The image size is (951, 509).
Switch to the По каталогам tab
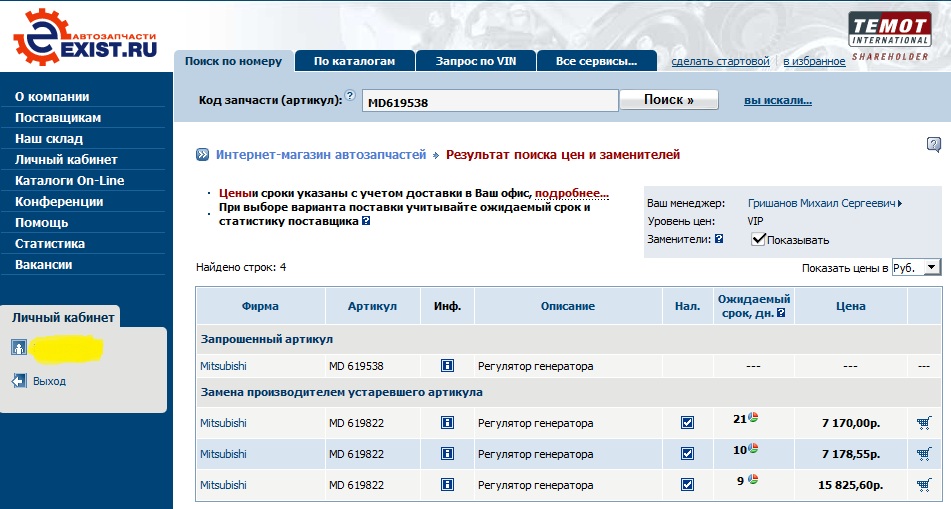[354, 61]
